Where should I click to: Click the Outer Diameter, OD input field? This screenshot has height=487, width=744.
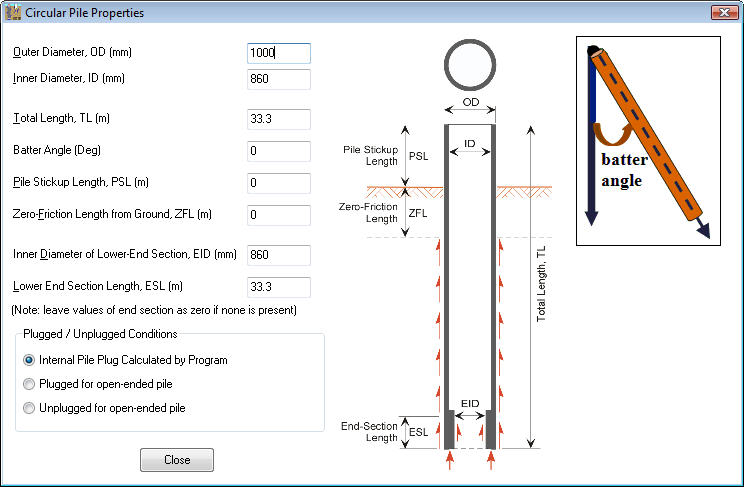(278, 54)
